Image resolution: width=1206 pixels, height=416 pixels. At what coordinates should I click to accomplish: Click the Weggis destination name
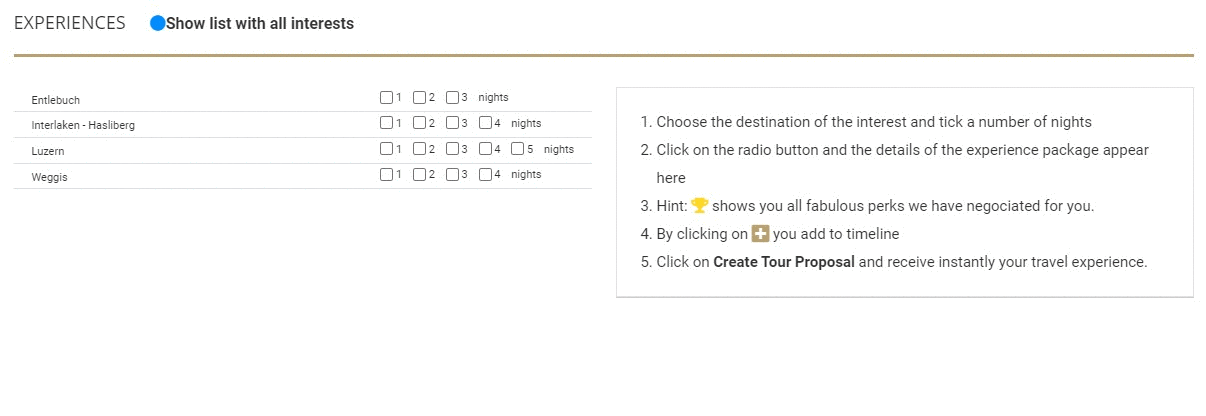tap(49, 177)
